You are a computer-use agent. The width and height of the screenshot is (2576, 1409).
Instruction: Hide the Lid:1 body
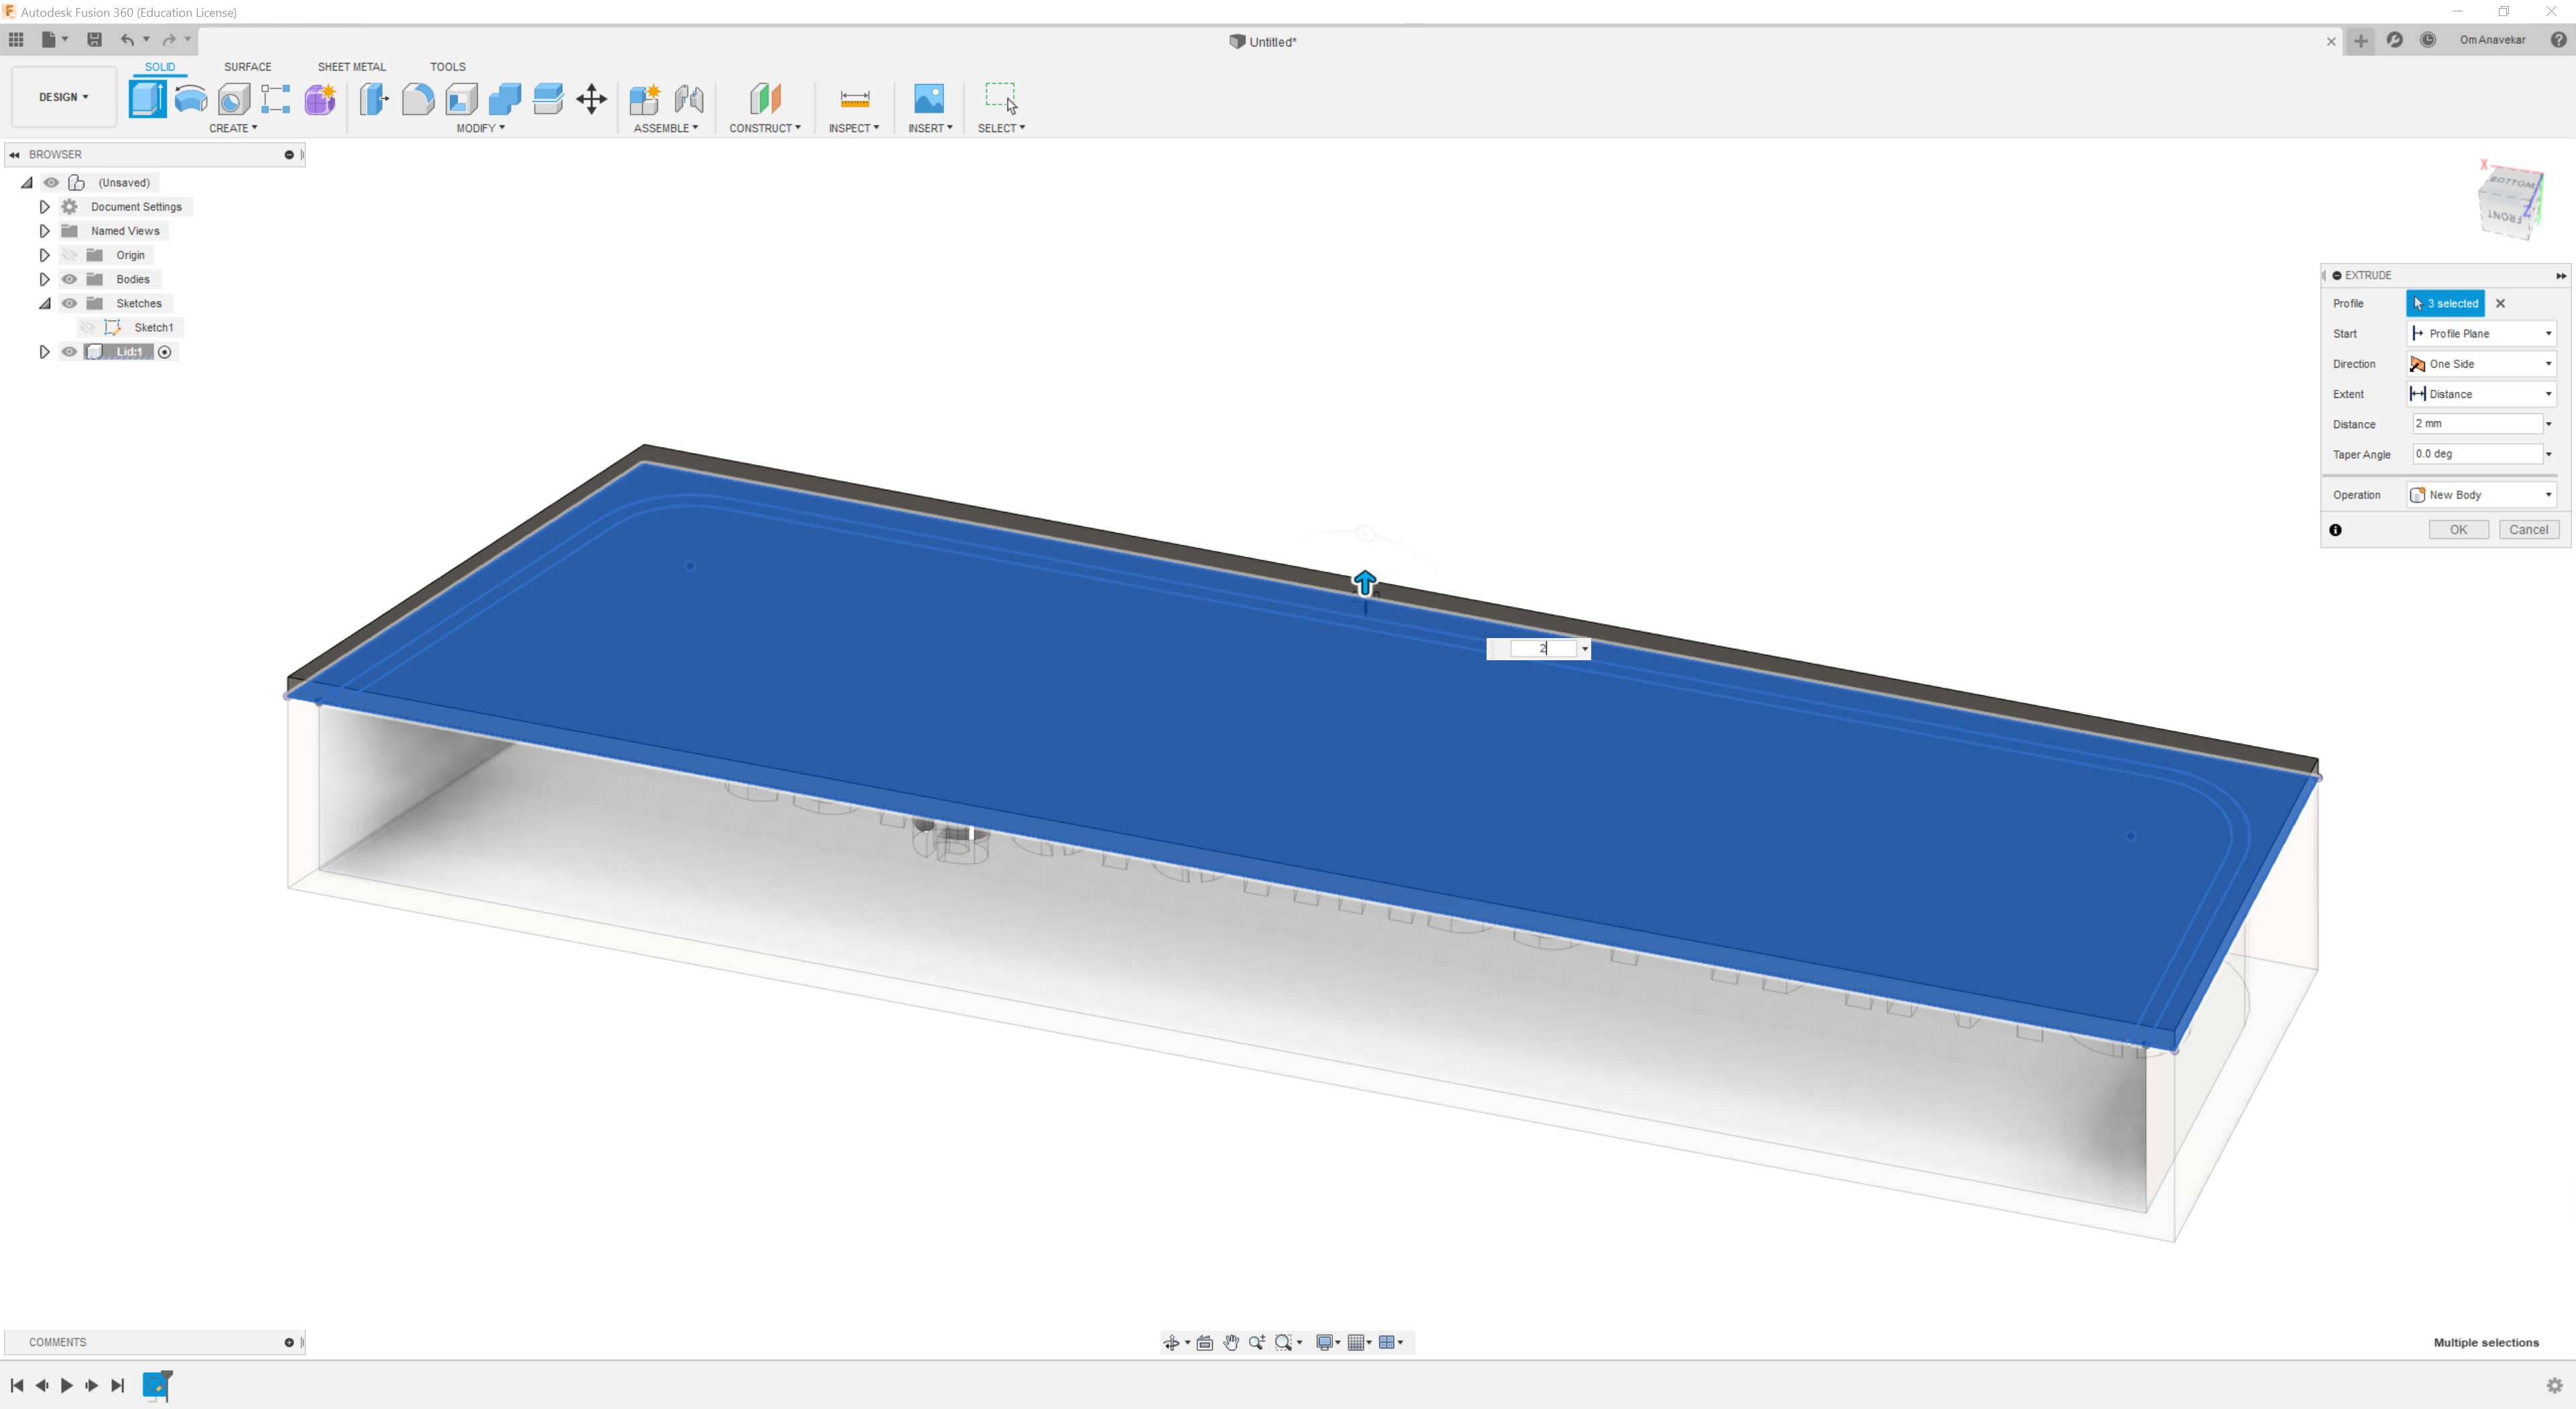click(69, 351)
